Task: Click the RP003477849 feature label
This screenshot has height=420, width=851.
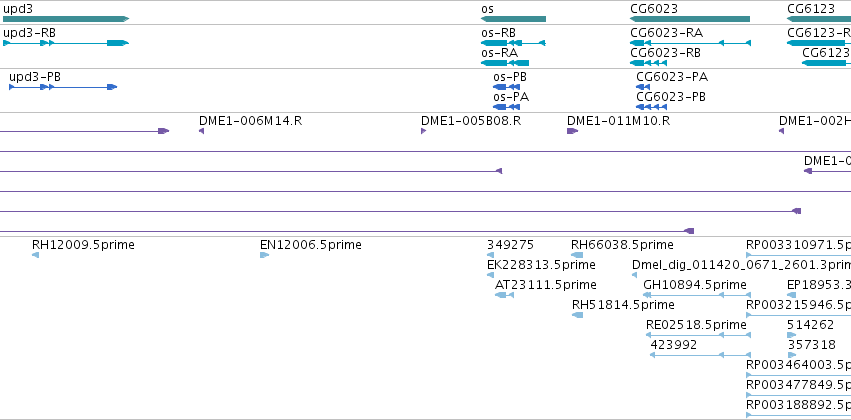Action: [x=798, y=385]
